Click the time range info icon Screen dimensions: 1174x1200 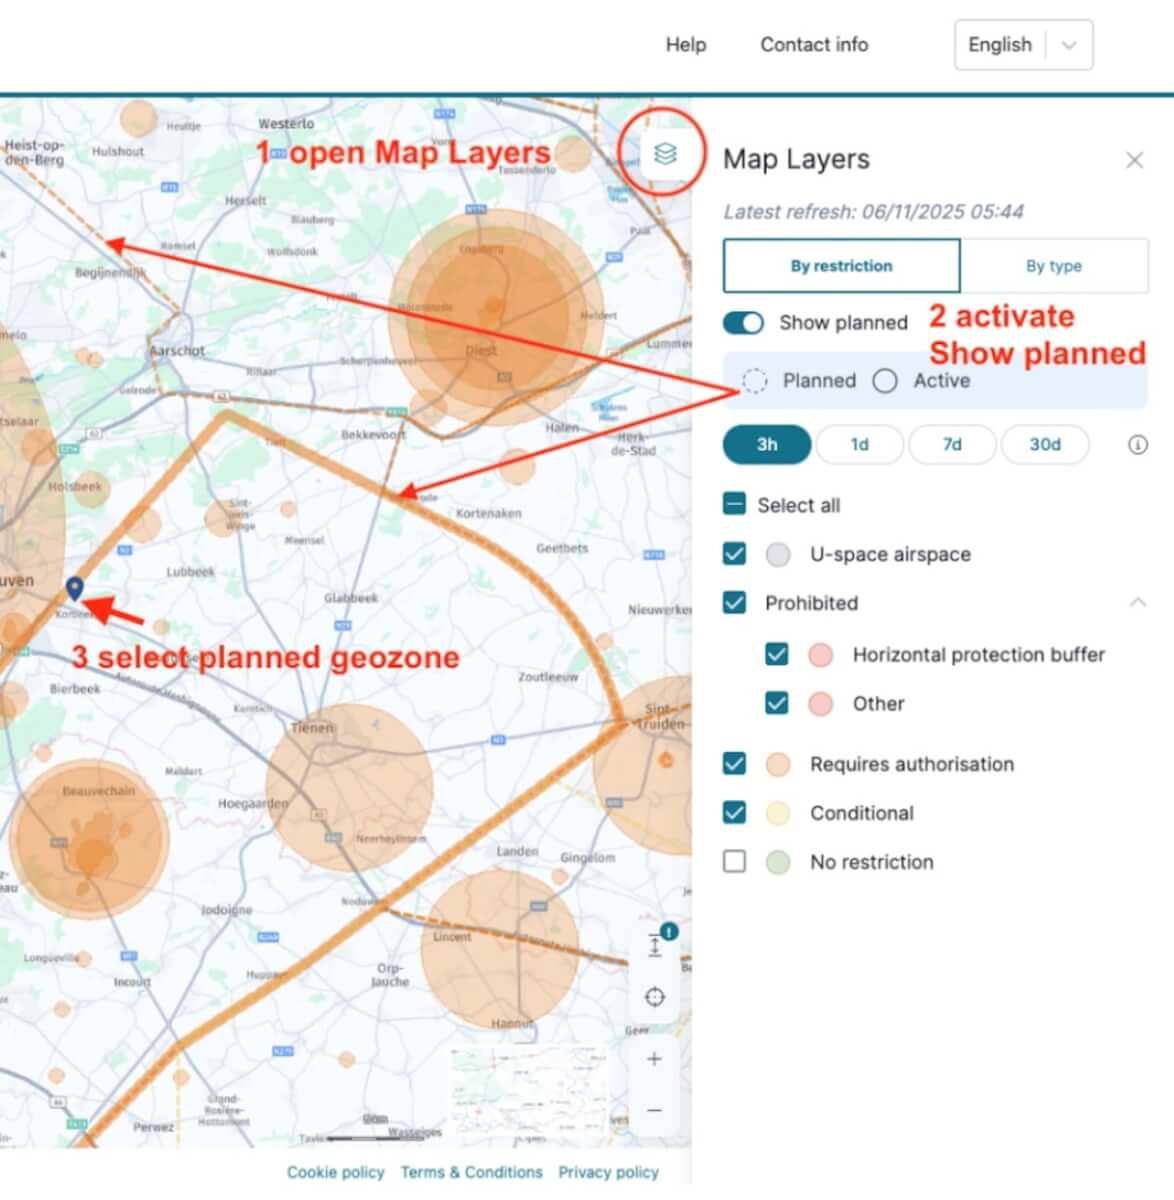pyautogui.click(x=1137, y=445)
